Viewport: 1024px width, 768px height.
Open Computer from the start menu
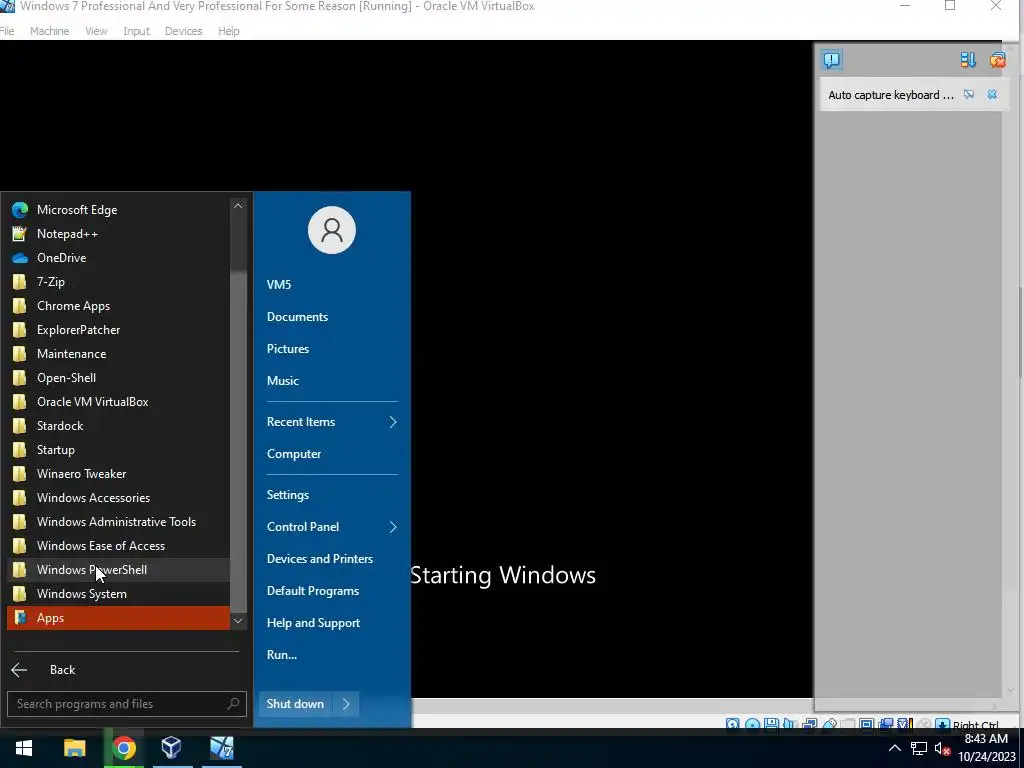click(332, 454)
